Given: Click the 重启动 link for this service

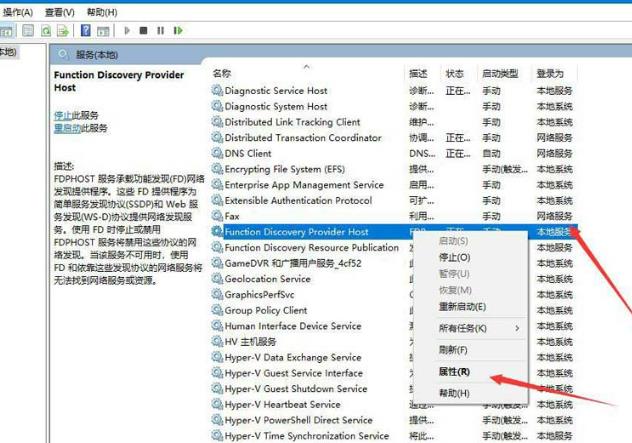Looking at the screenshot, I should pyautogui.click(x=67, y=128).
